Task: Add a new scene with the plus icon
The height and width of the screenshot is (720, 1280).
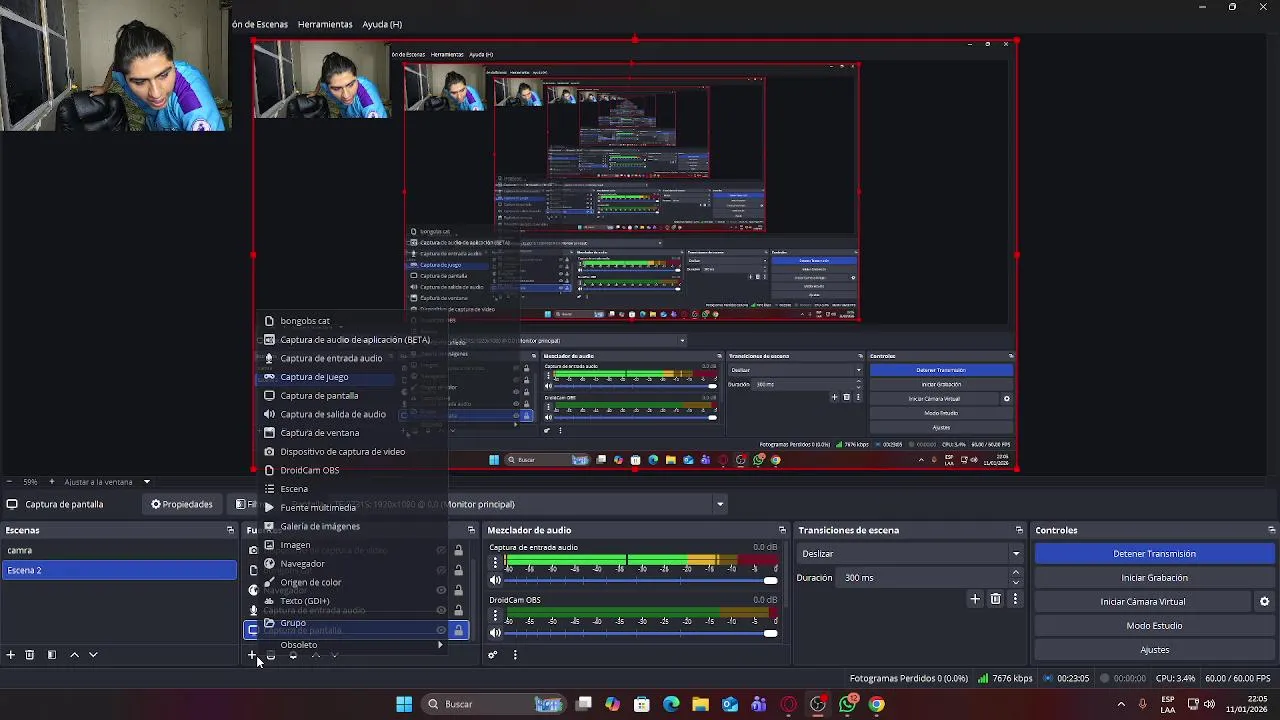Action: 10,655
